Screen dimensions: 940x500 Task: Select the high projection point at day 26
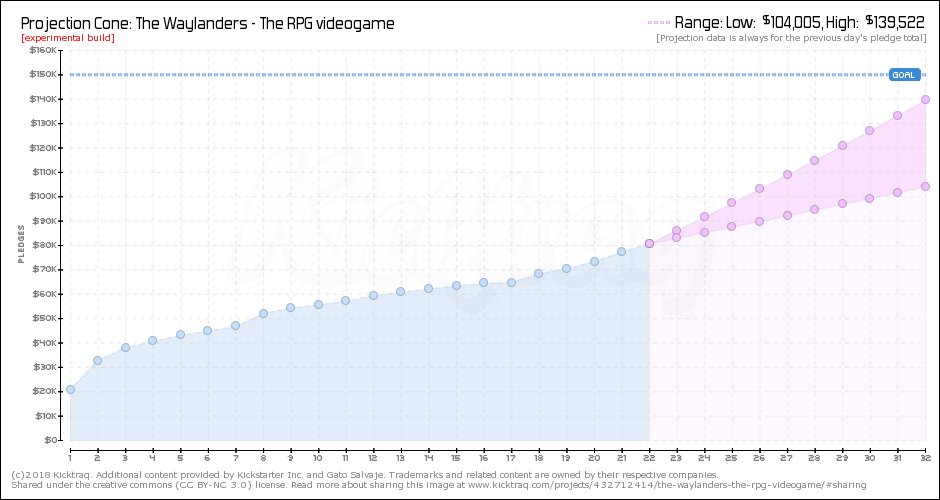(x=759, y=188)
